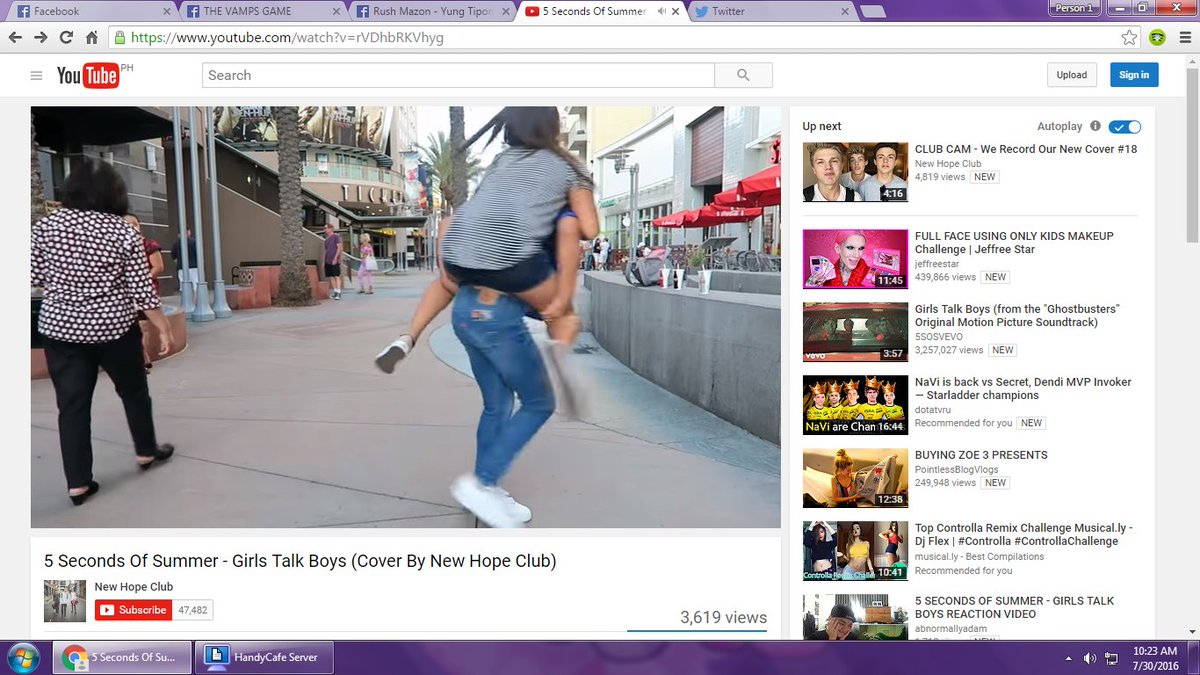
Task: Open BUYING ZOE 3 PRESENTS video title
Action: point(981,455)
